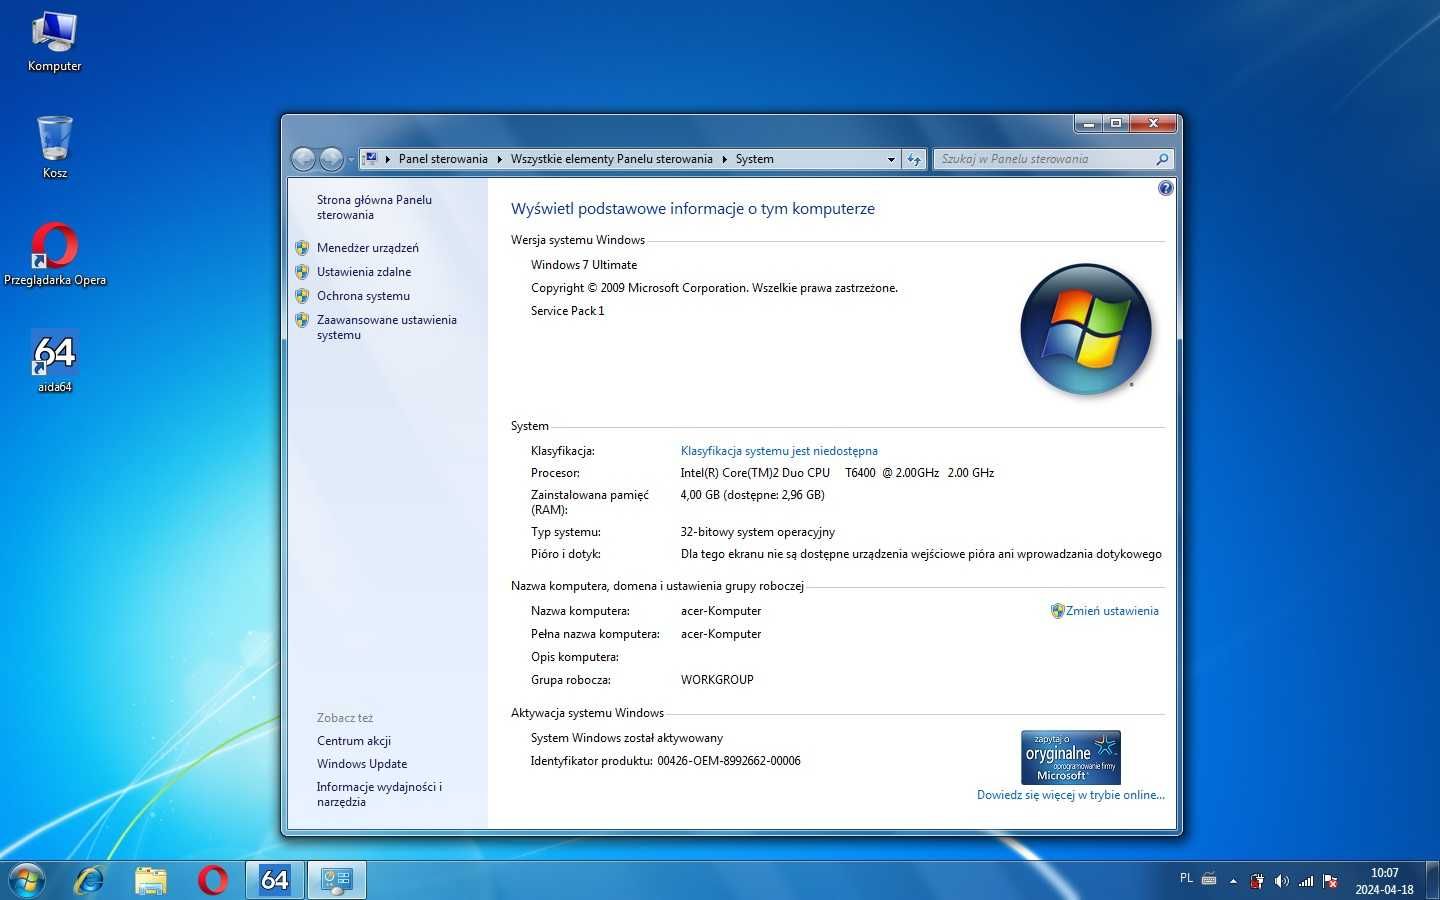Click the 4,00 GB RAM value

point(752,495)
